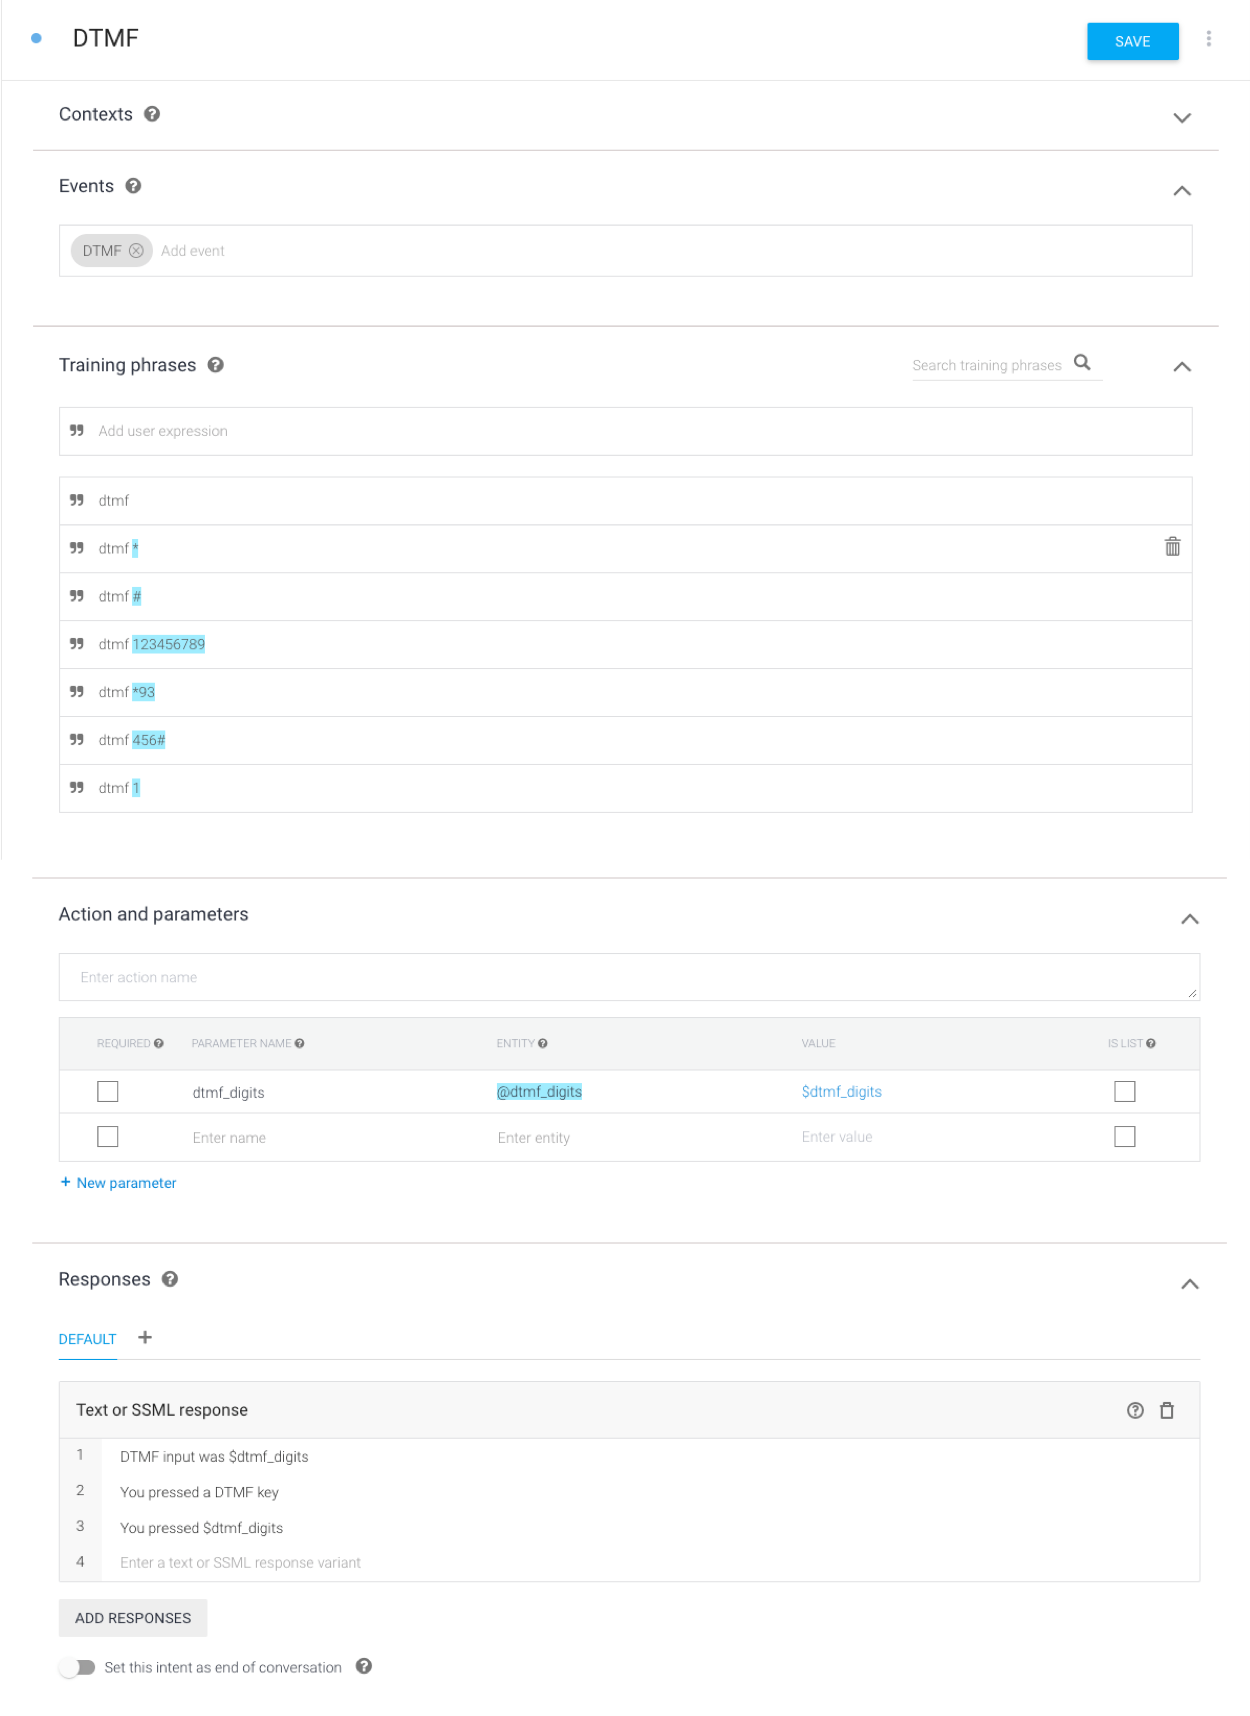1250x1716 pixels.
Task: Open help for Text or SSML response
Action: 1135,1411
